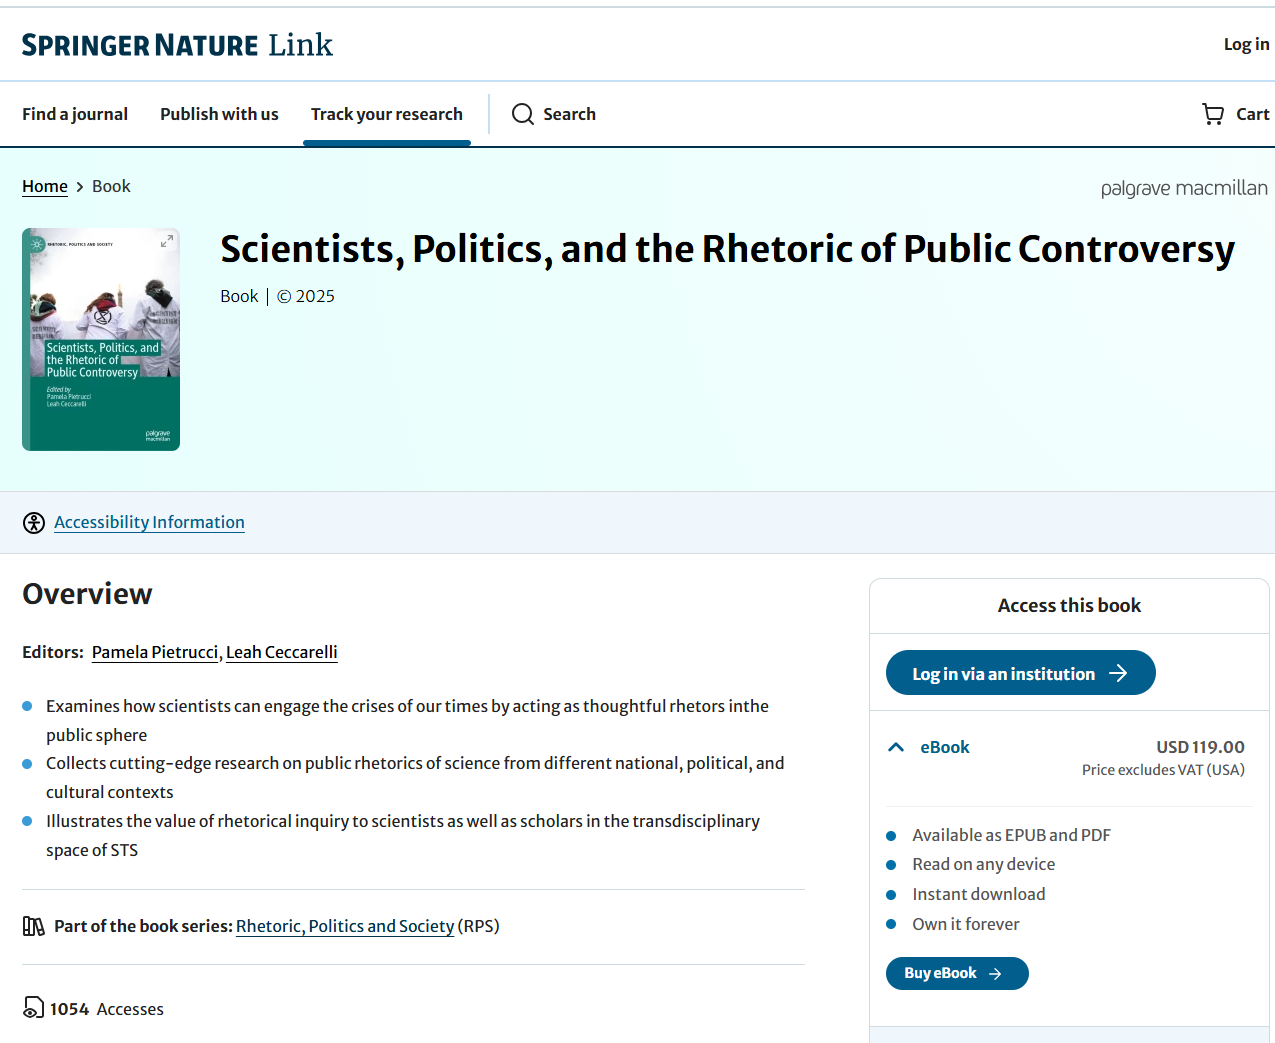Enlarge the book cover via expand icon

click(166, 241)
